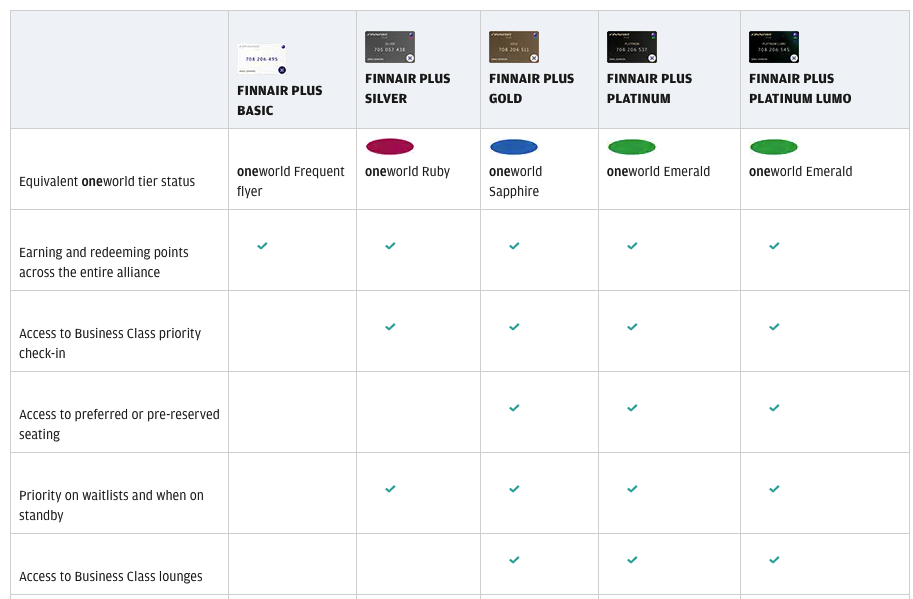Click the Finnair Plus Basic card image
913x599 pixels.
tap(261, 59)
